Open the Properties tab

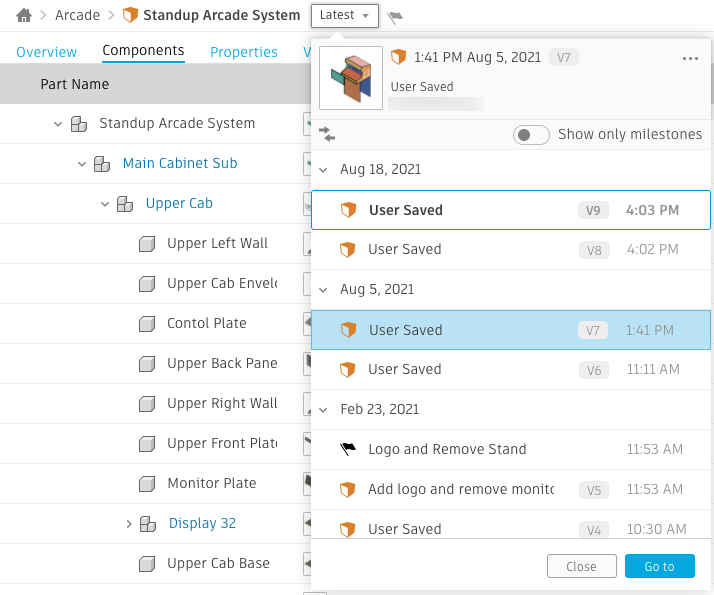[x=244, y=52]
